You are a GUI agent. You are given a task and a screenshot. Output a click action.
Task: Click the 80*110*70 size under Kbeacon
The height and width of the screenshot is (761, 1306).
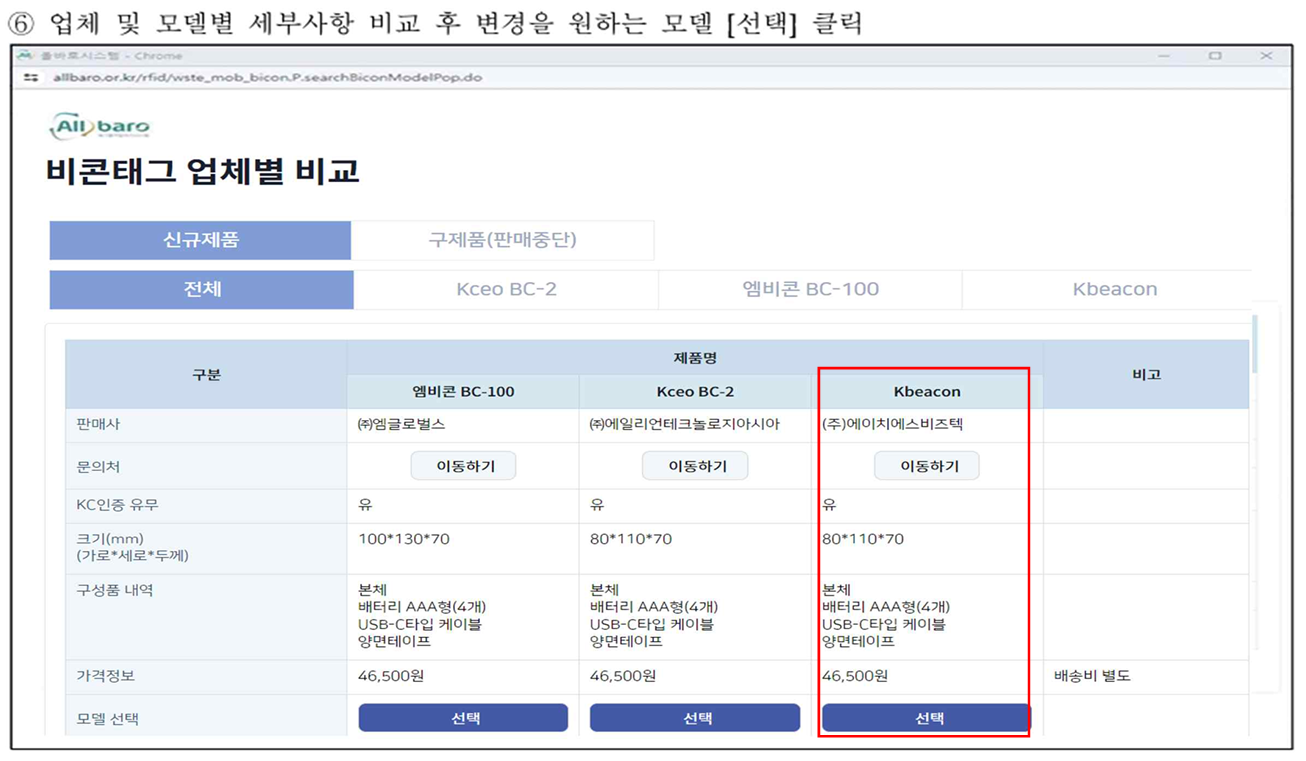[x=863, y=539]
